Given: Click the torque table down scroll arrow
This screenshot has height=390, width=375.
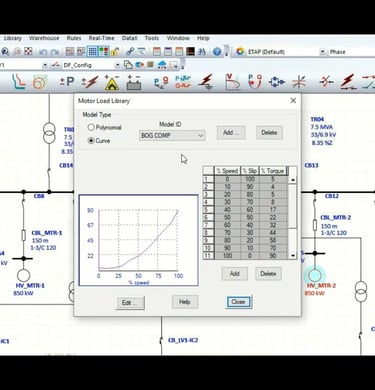Looking at the screenshot, I should [293, 256].
